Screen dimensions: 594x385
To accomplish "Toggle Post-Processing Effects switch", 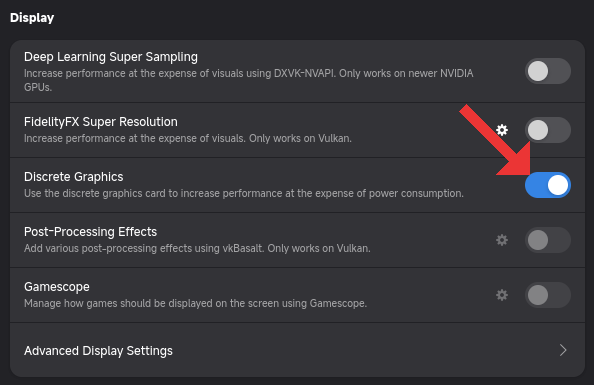I will coord(548,240).
